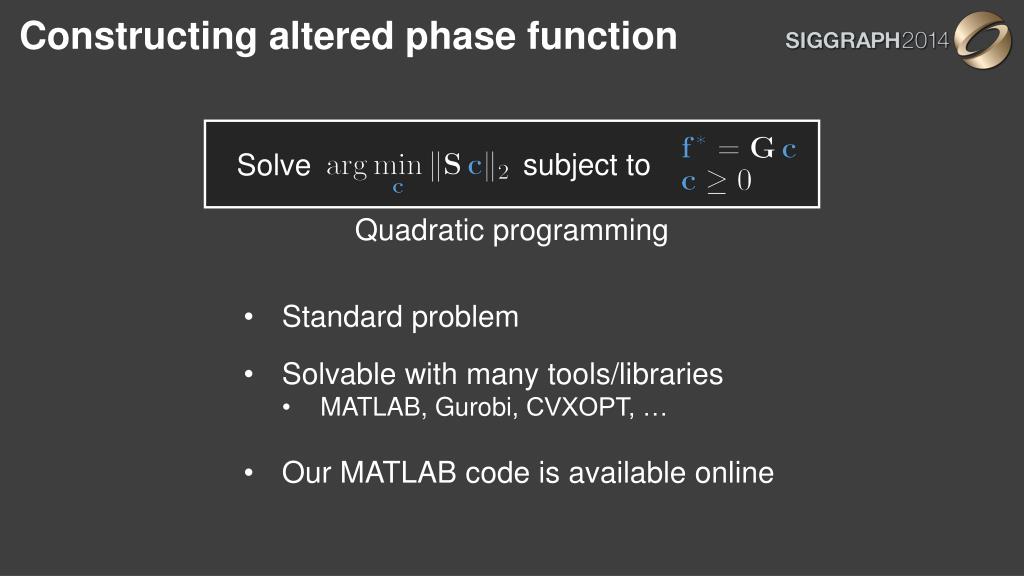1024x576 pixels.
Task: Click the word 'Solve' in the formula box
Action: [274, 165]
